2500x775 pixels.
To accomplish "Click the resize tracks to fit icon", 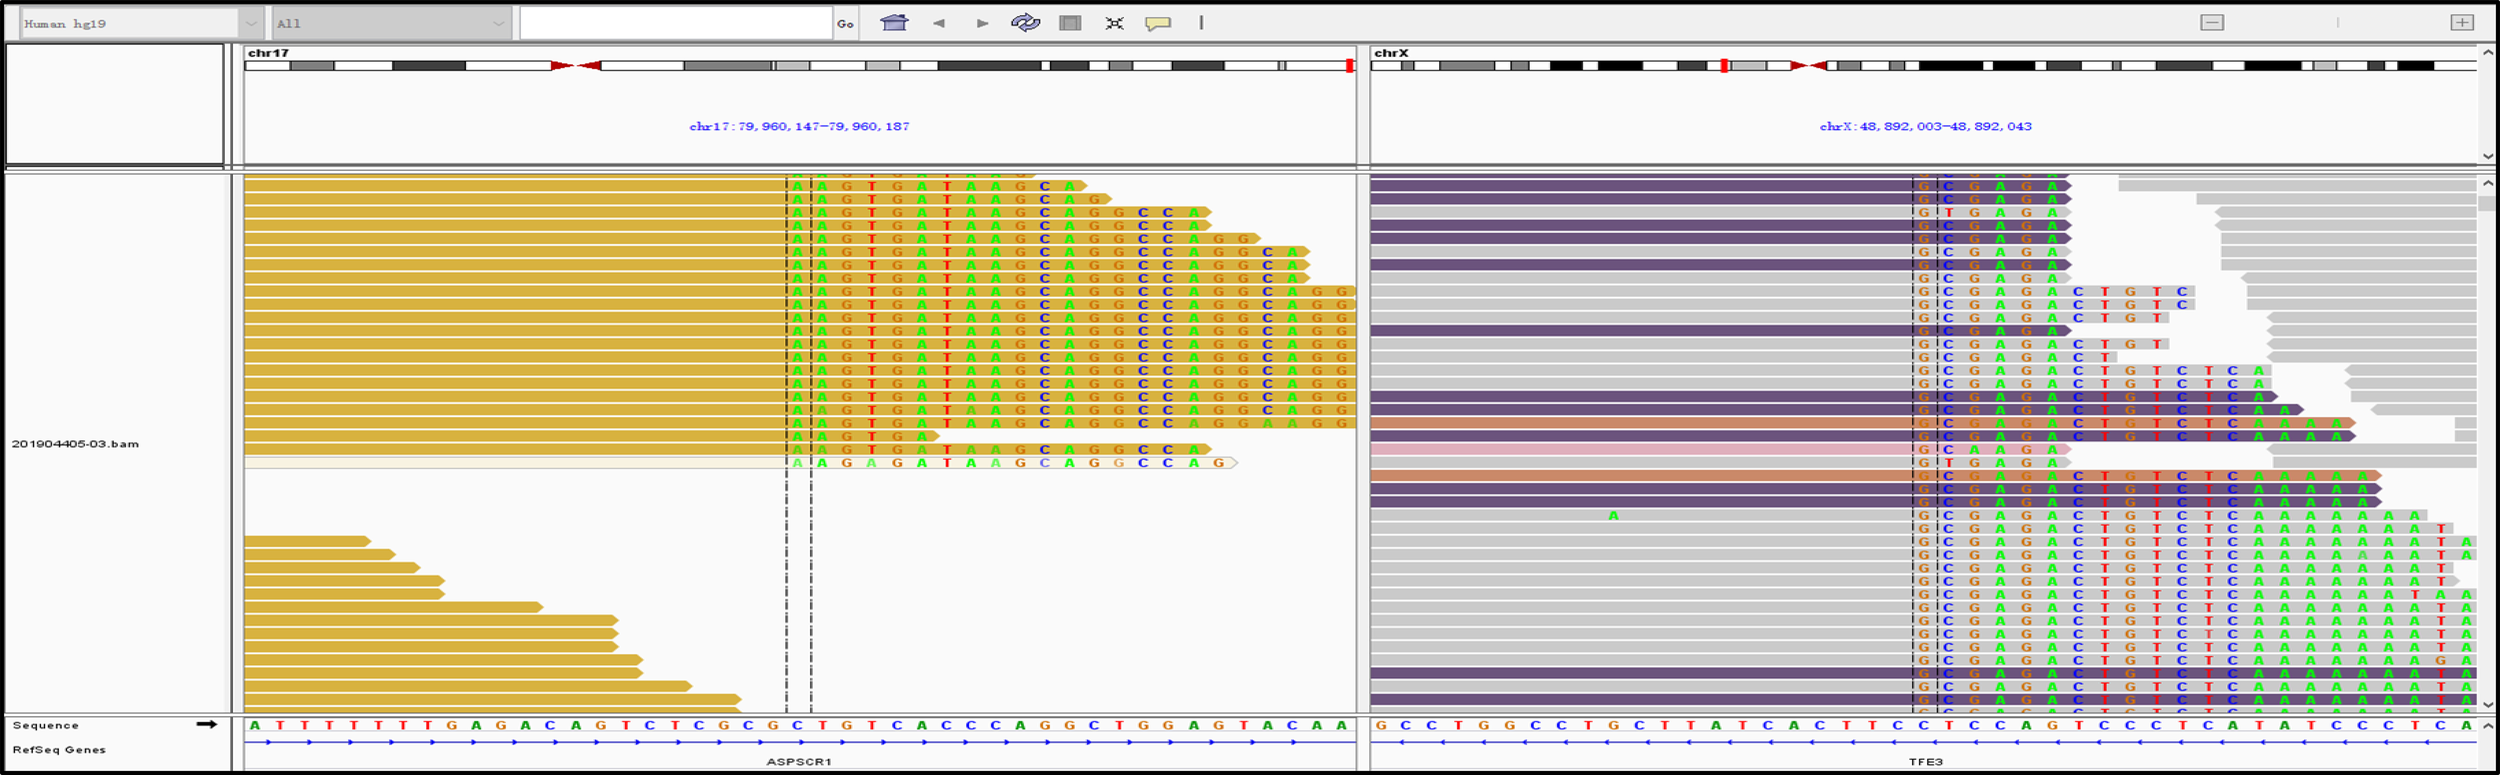I will click(x=1114, y=23).
